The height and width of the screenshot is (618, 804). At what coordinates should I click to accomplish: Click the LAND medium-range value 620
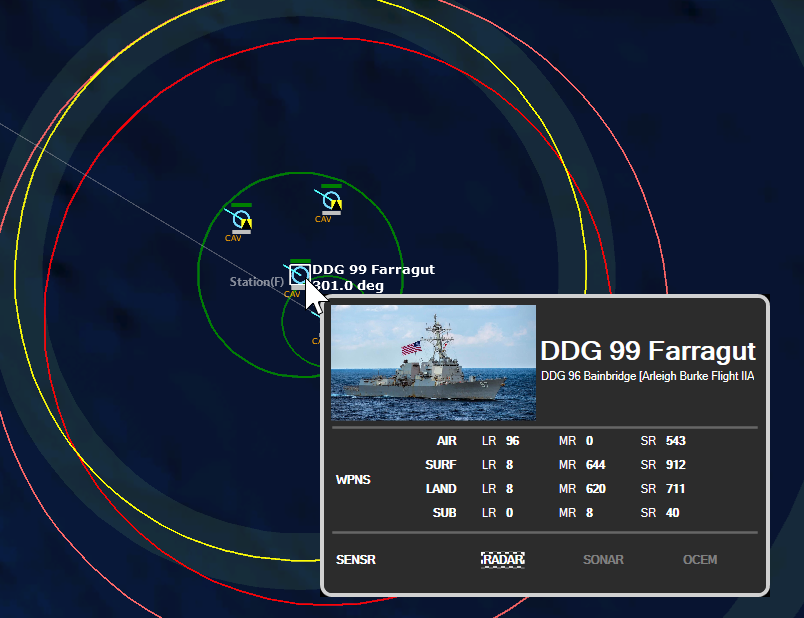click(595, 489)
